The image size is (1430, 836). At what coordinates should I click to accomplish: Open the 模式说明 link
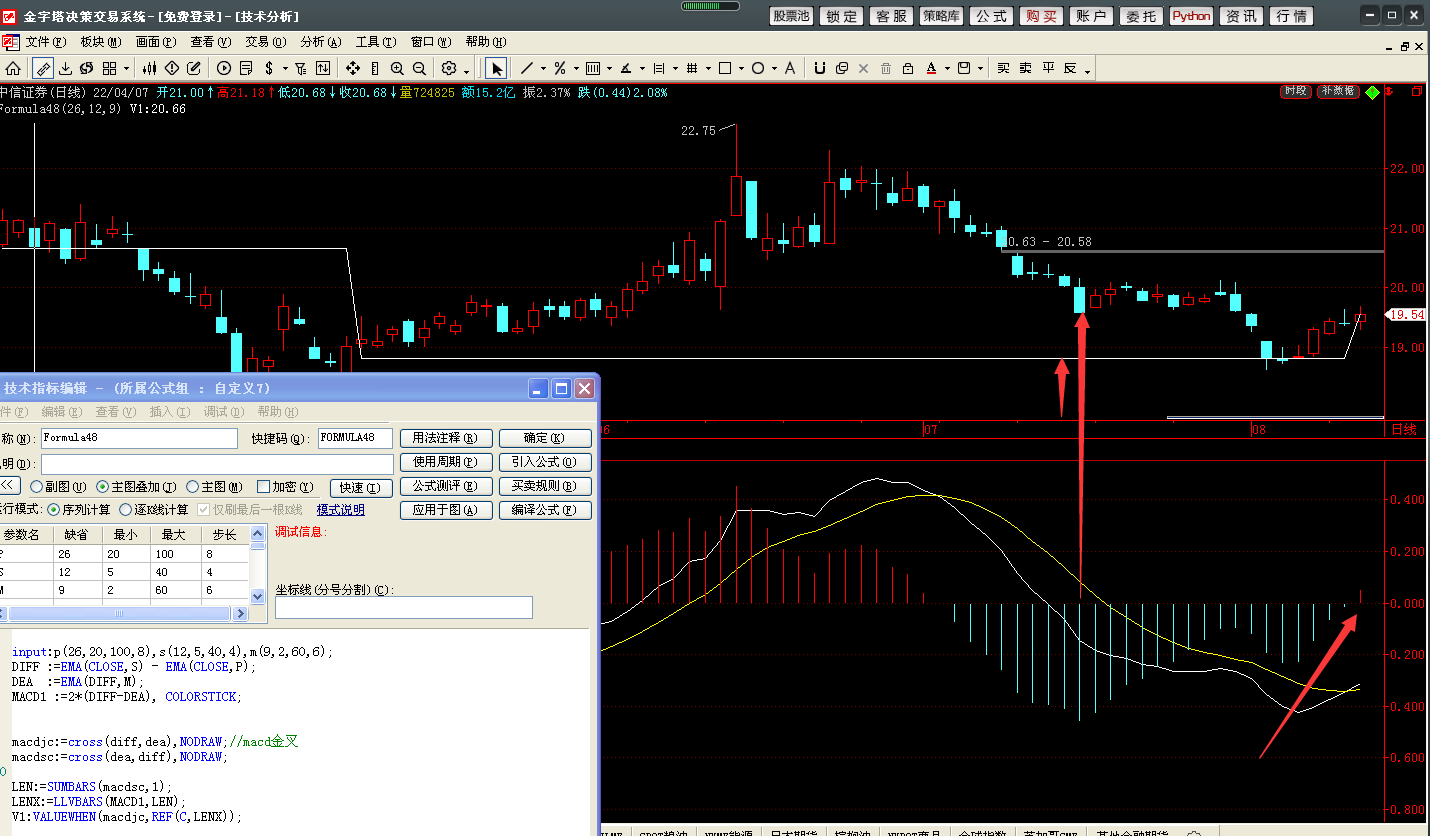pos(341,510)
